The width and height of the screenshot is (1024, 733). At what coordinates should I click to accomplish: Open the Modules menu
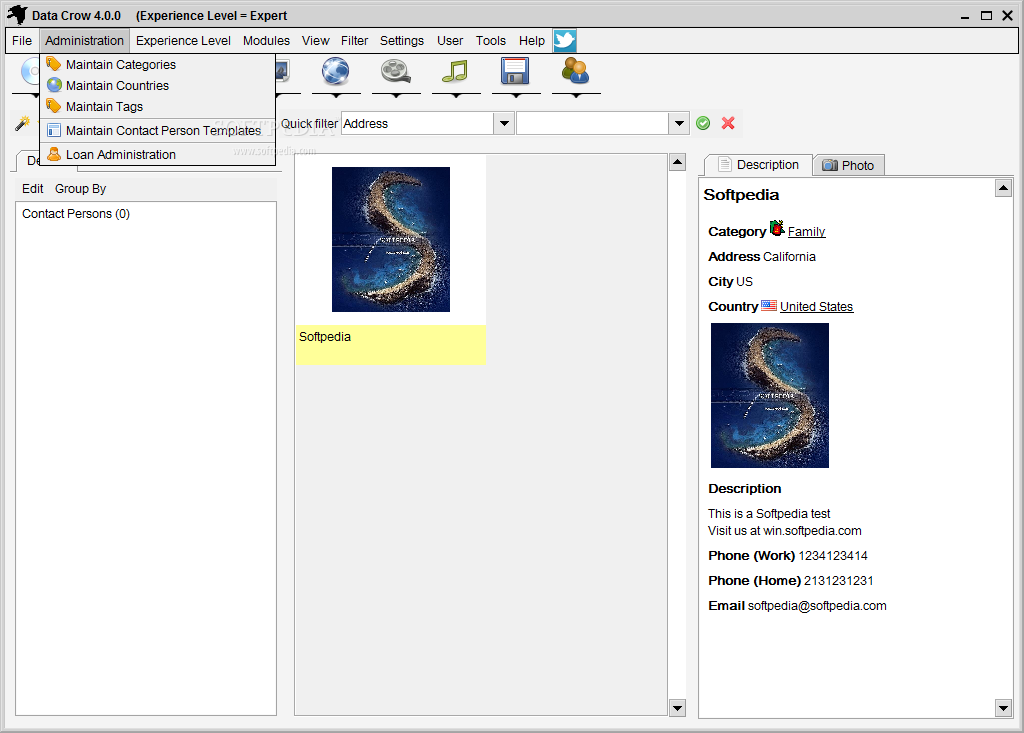(x=266, y=41)
